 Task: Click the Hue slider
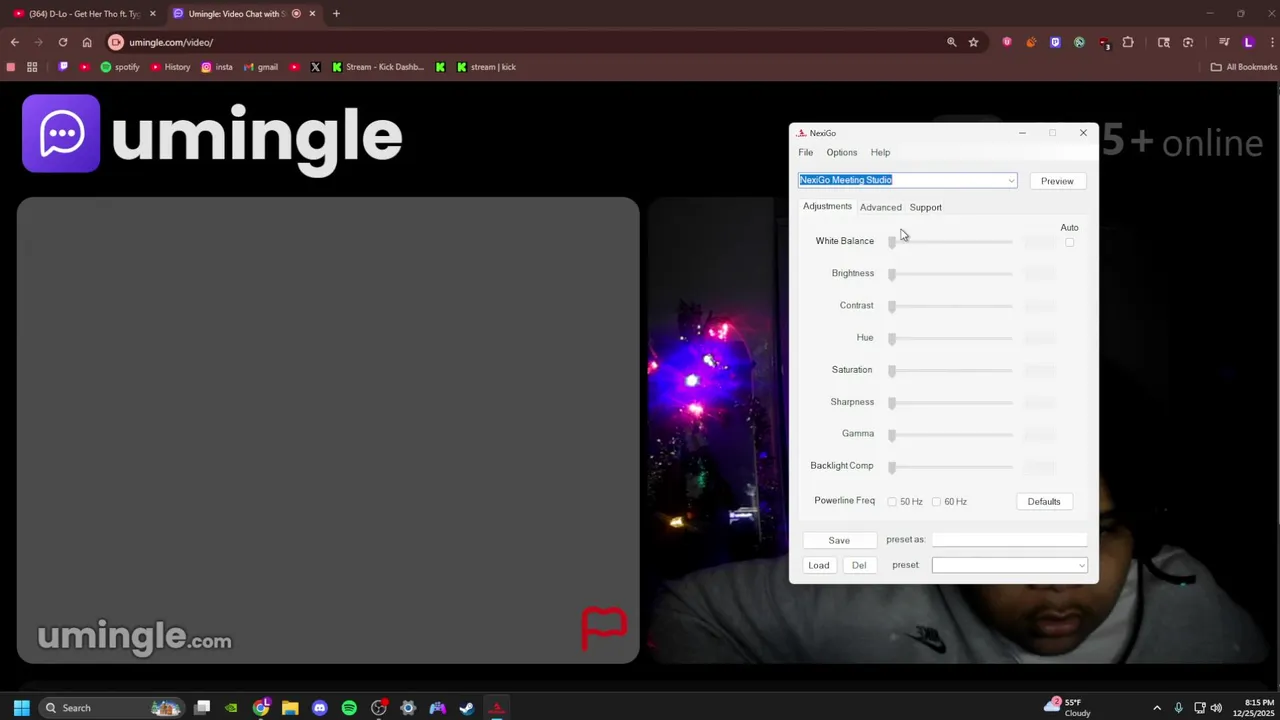(x=950, y=337)
